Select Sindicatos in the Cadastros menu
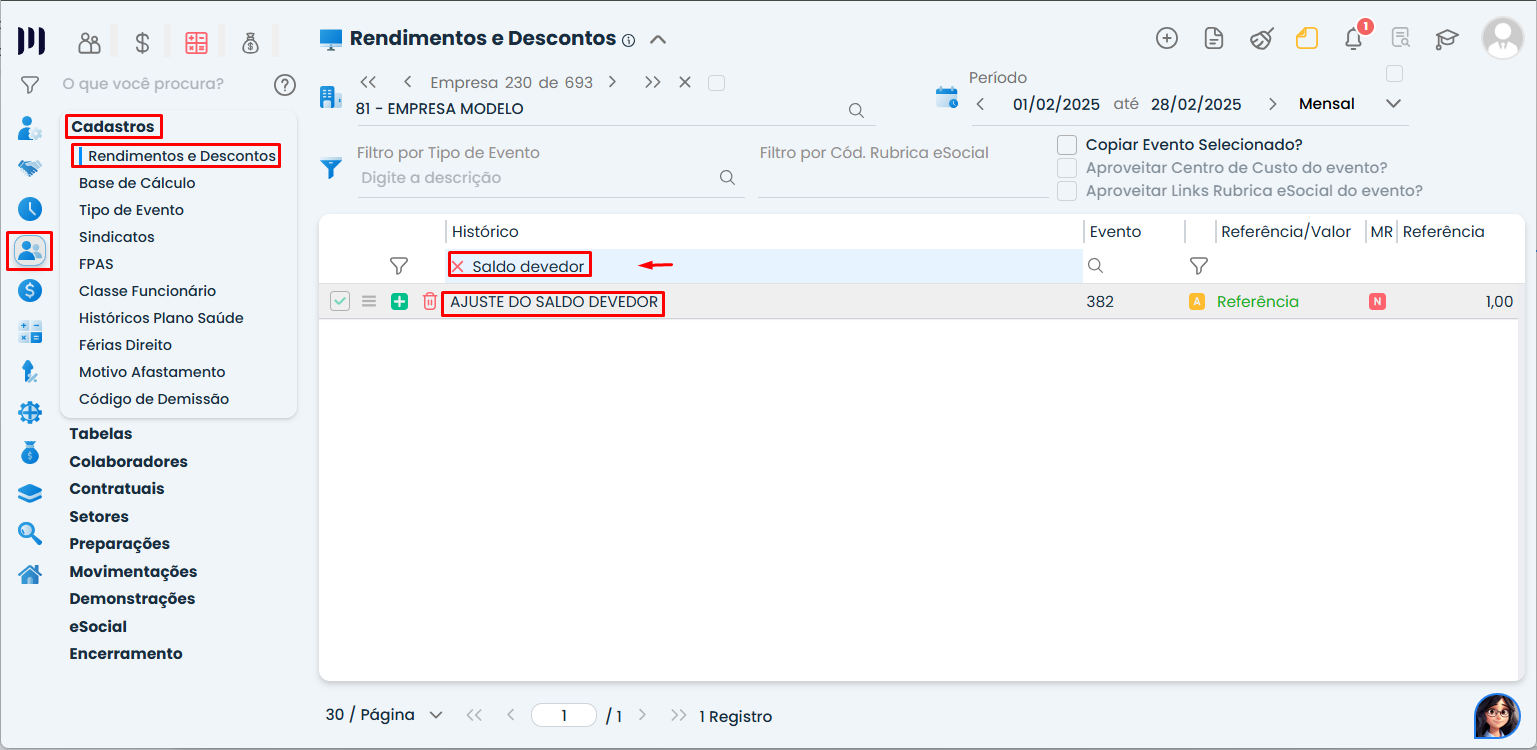 [116, 237]
